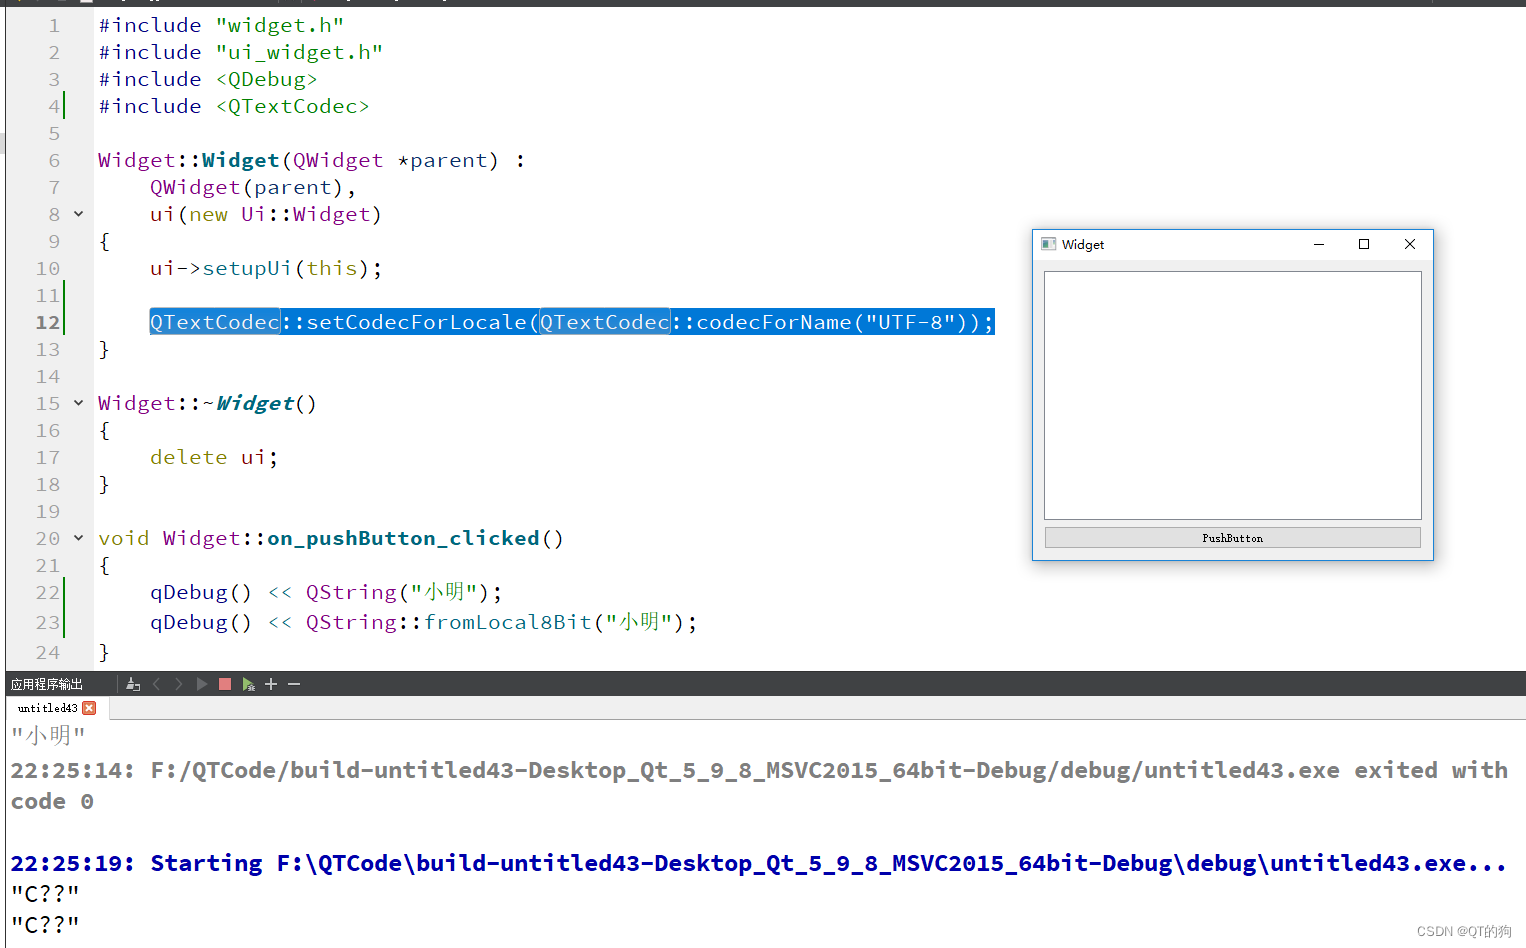The image size is (1526, 948).
Task: Click the #include <QDebug> line
Action: (208, 79)
